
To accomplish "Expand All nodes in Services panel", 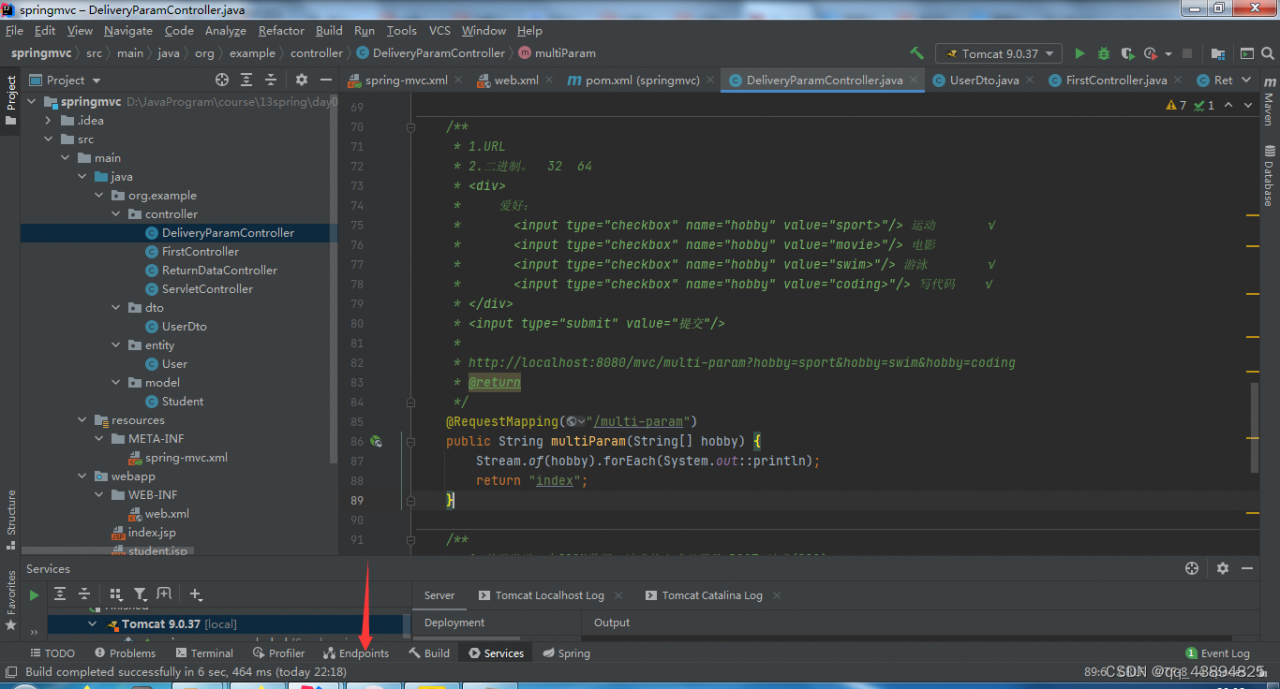I will coord(61,594).
